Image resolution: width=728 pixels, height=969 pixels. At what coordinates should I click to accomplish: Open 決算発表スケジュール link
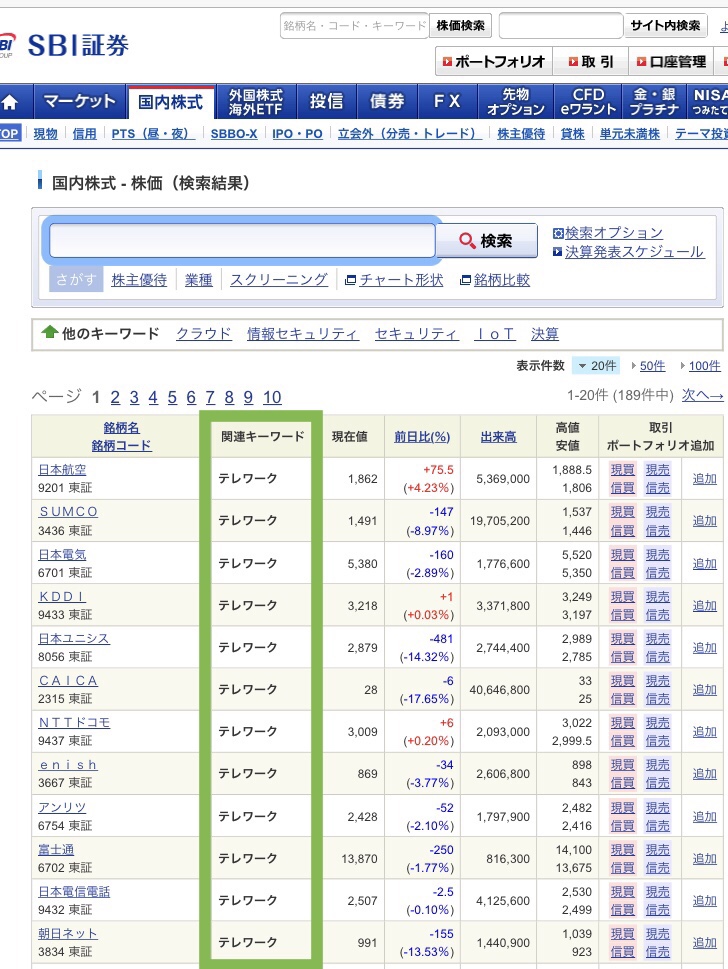634,252
